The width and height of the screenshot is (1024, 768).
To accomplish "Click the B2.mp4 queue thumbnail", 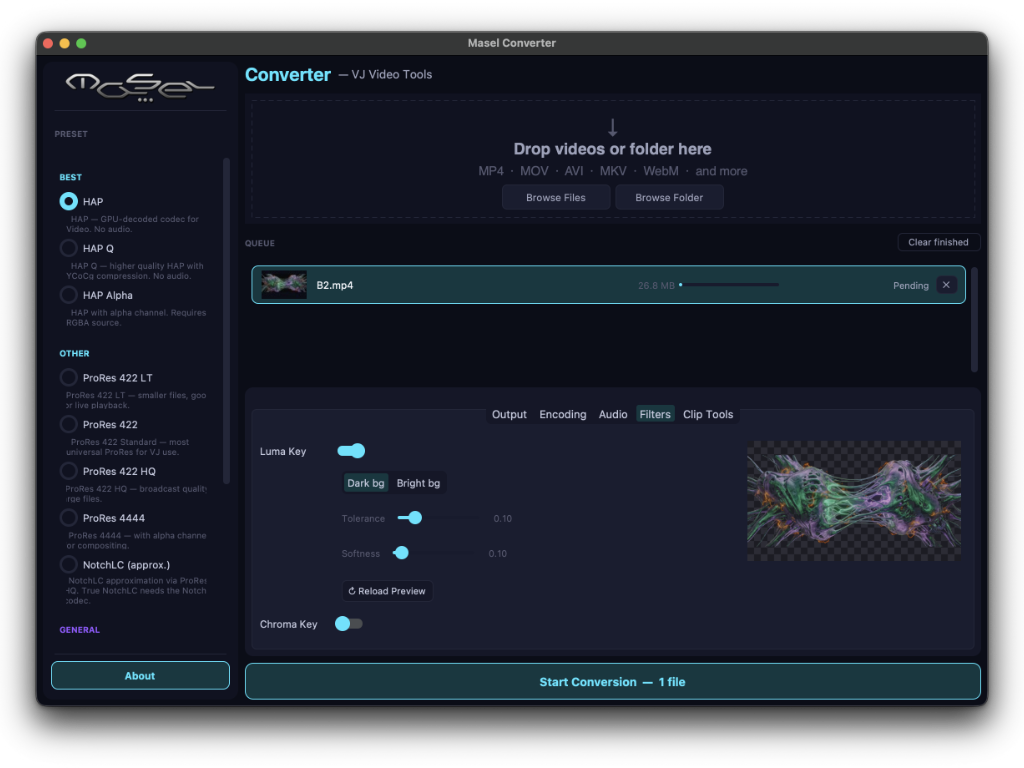I will point(283,285).
